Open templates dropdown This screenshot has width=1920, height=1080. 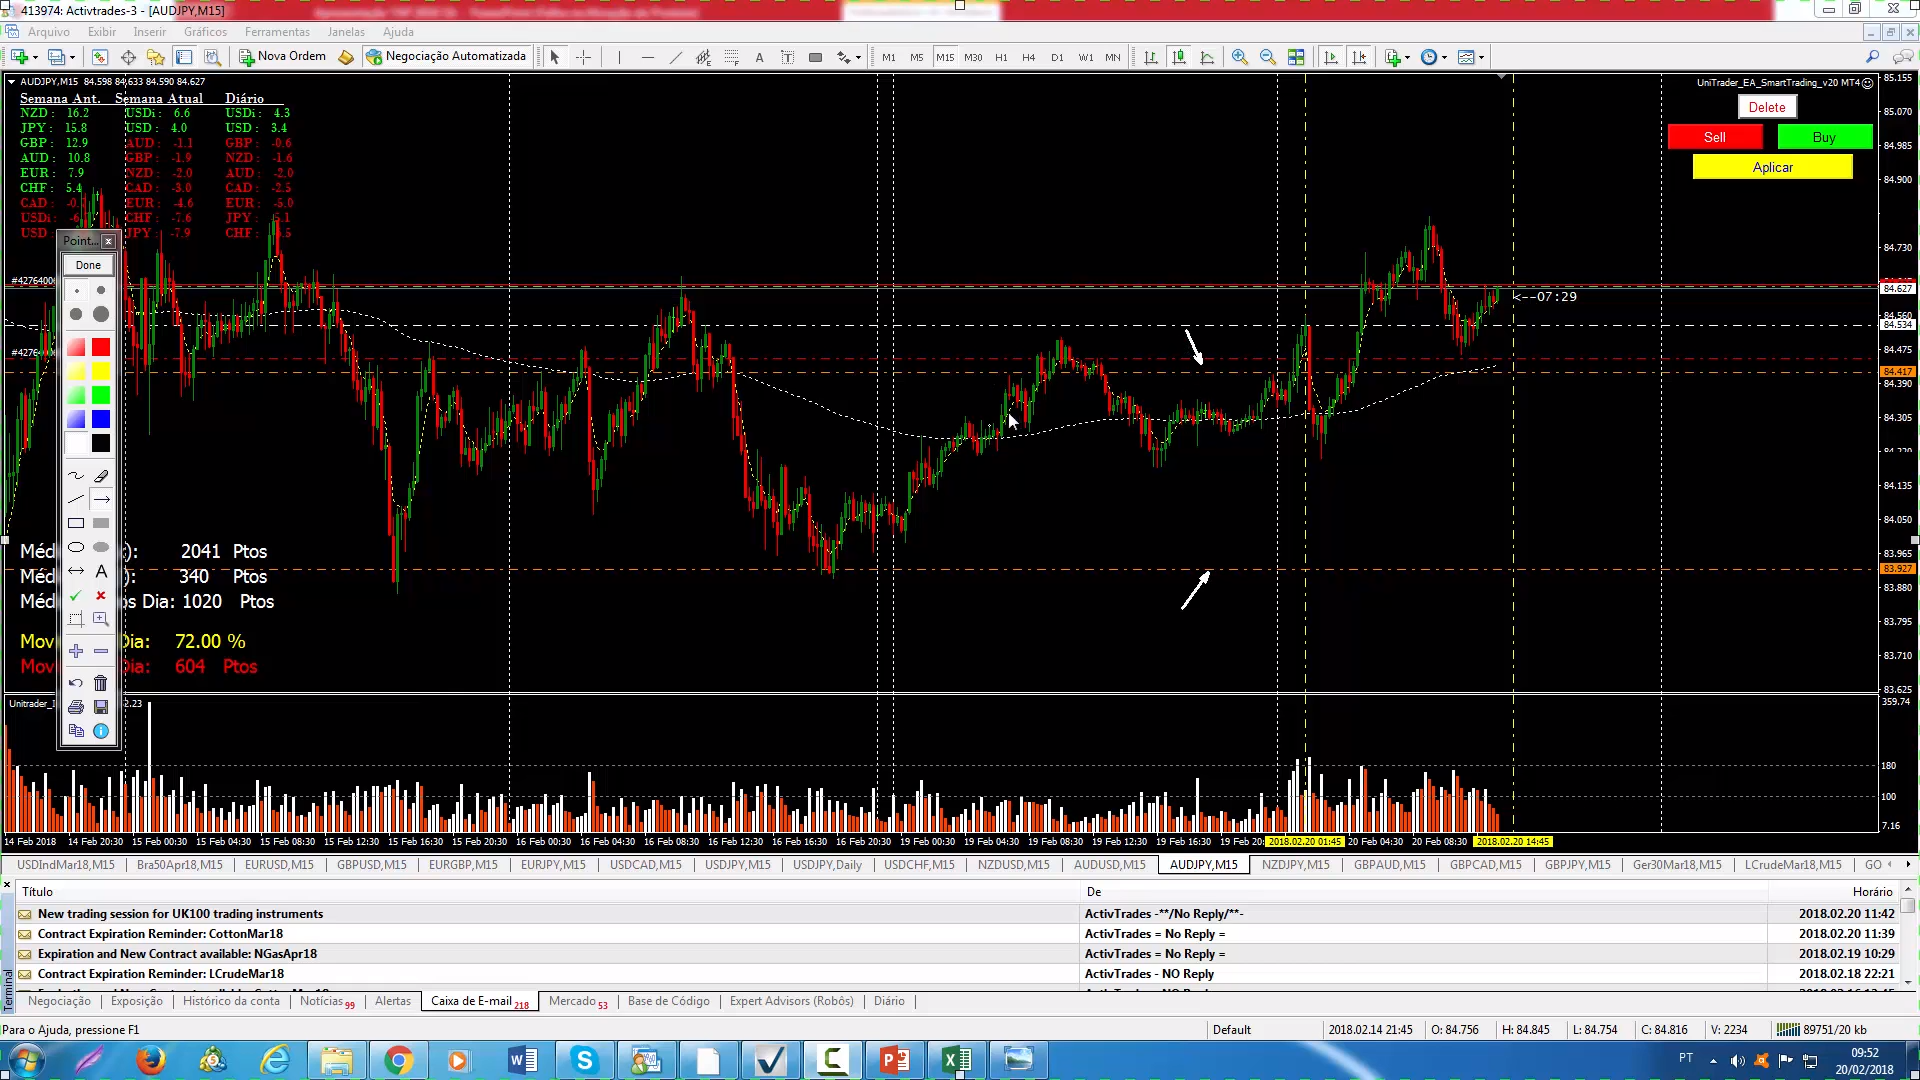pyautogui.click(x=1481, y=57)
